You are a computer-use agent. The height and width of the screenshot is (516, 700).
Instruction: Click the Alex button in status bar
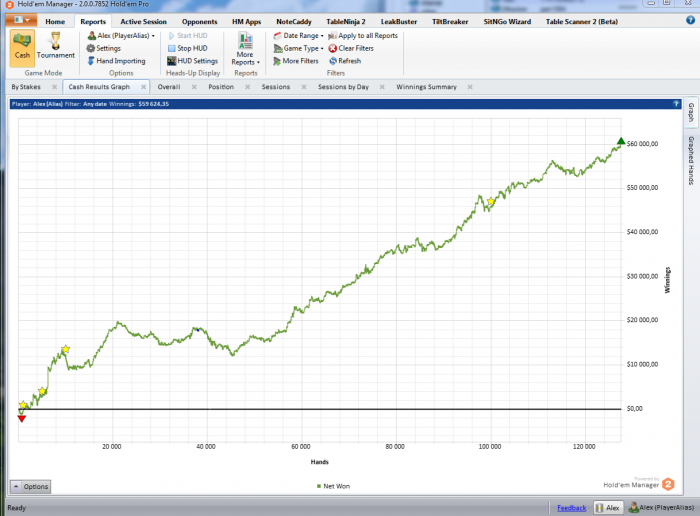[x=608, y=508]
